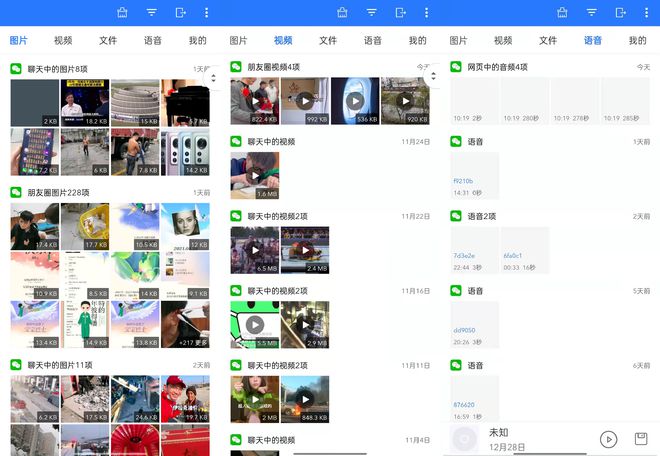Play the 992 KB moments video
The image size is (660, 456).
click(x=305, y=101)
